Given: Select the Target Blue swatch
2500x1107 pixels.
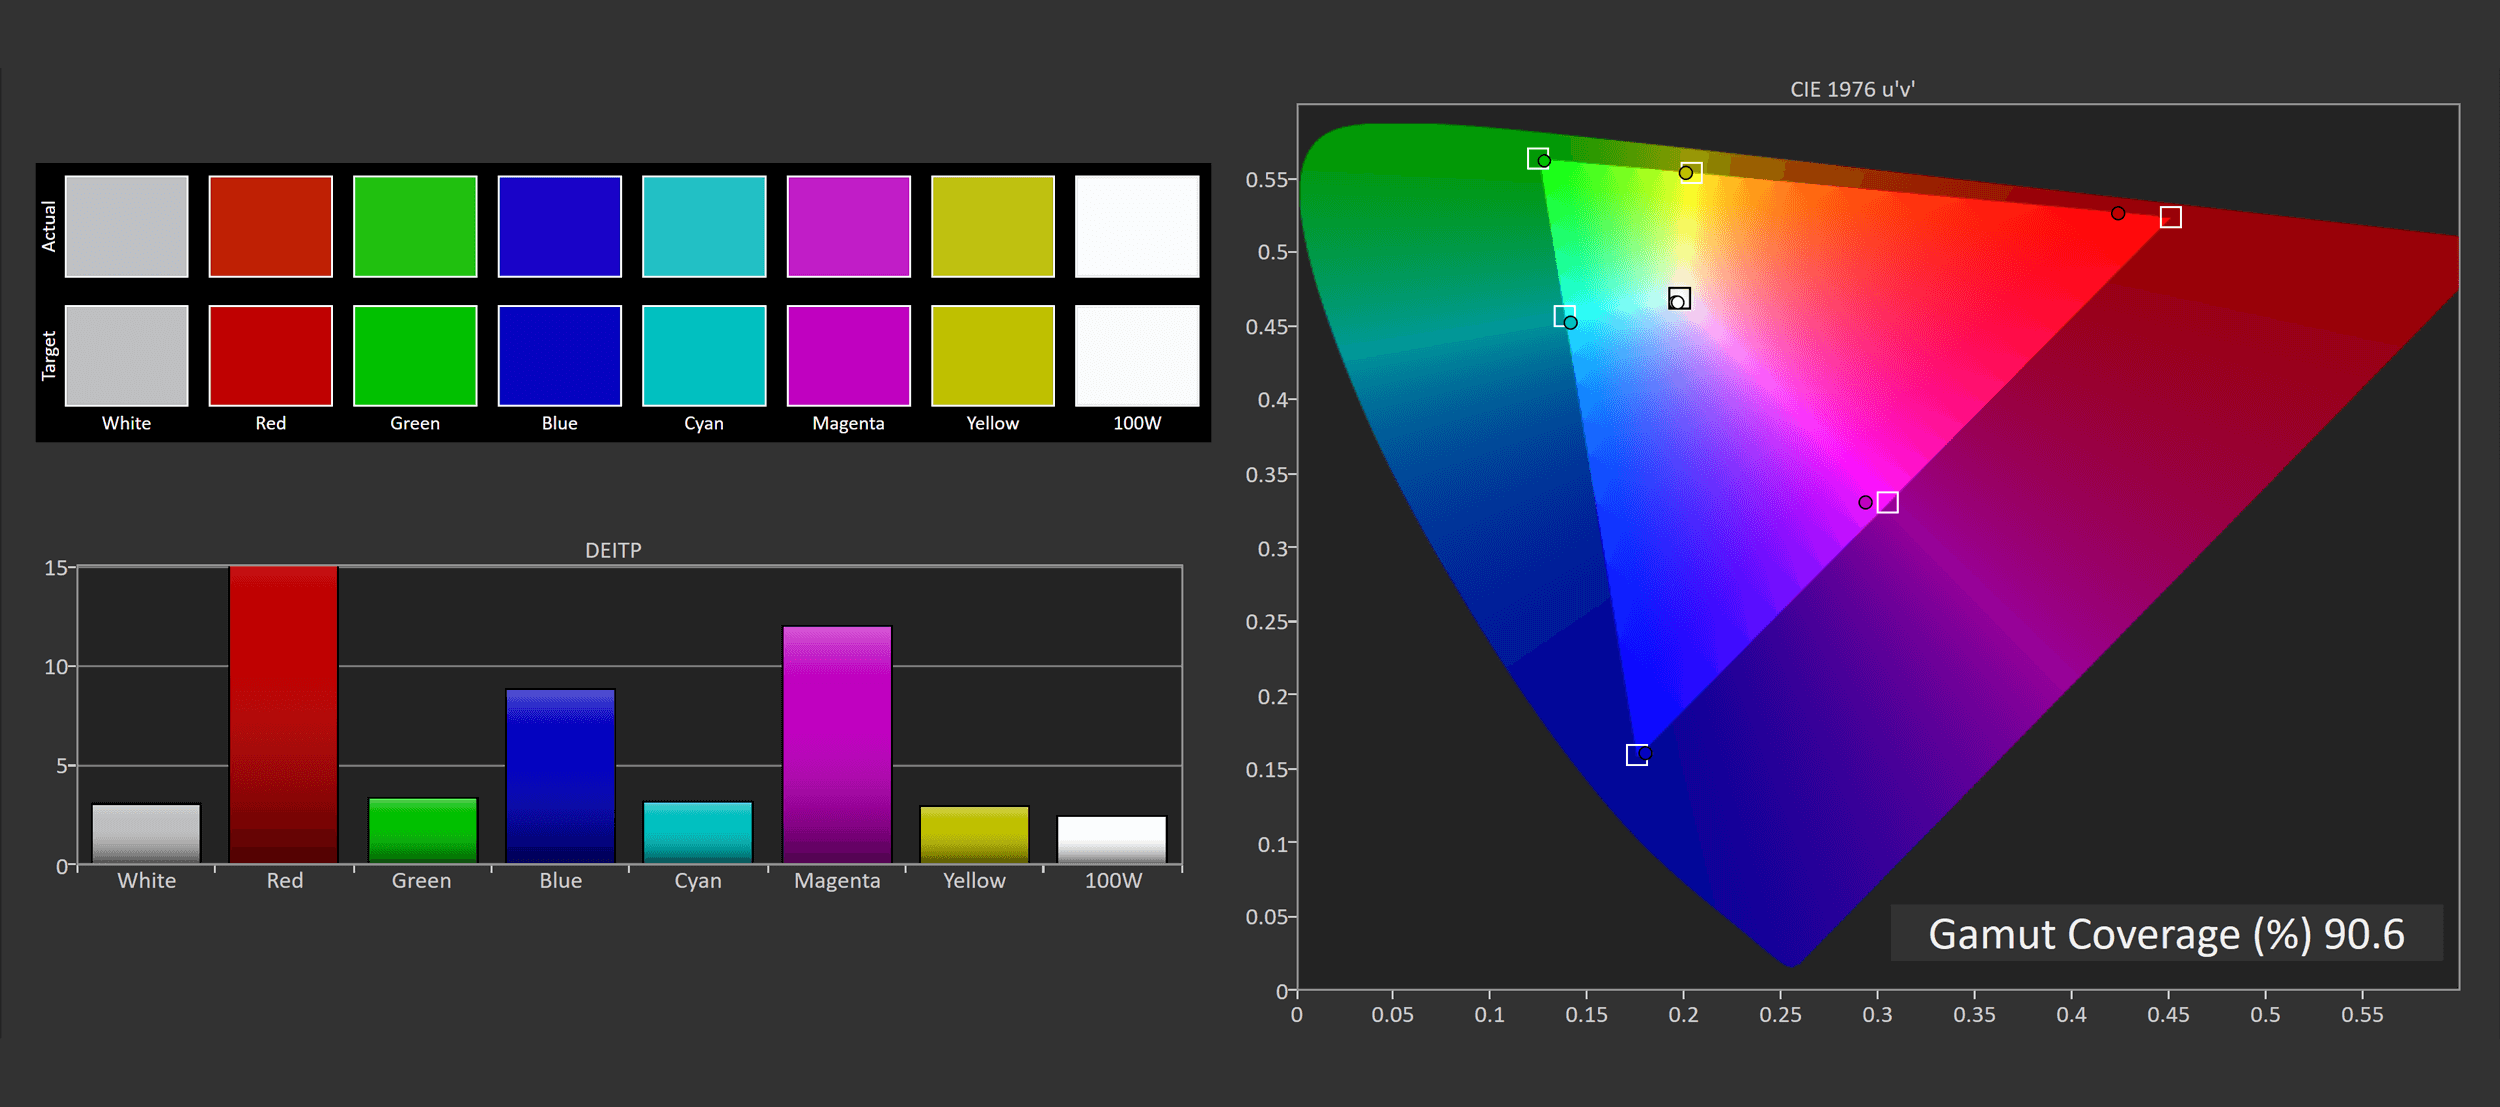Looking at the screenshot, I should 559,355.
